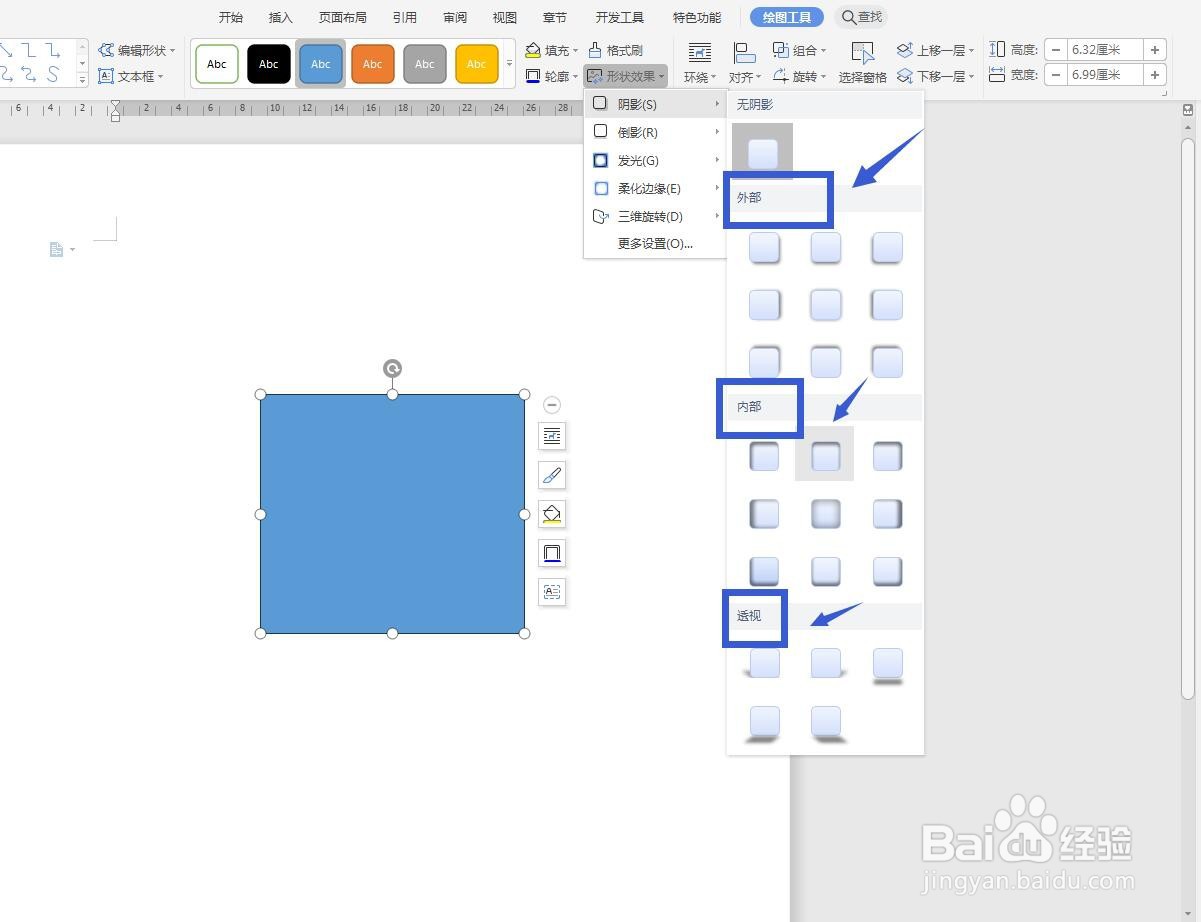Screen dimensions: 1201x922
Task: Select the blue square shape
Action: [x=392, y=514]
